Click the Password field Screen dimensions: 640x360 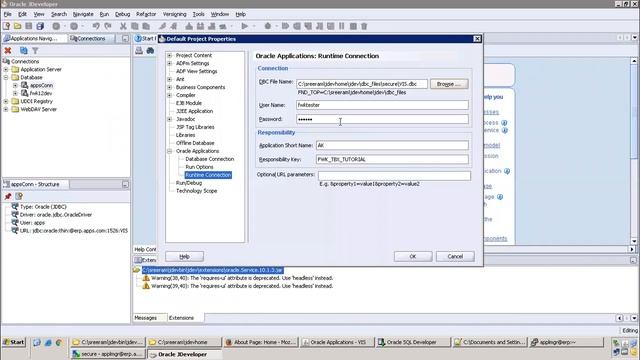[x=382, y=119]
